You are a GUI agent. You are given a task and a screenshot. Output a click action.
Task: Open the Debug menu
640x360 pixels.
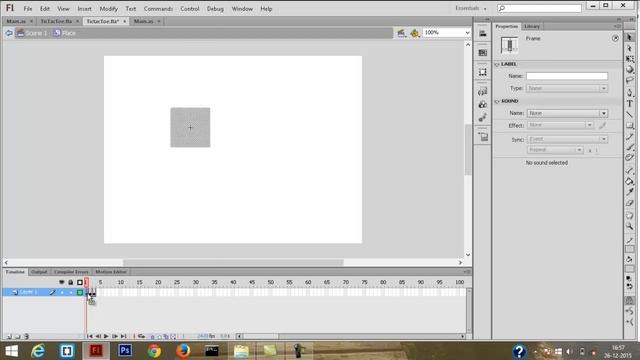tap(215, 9)
